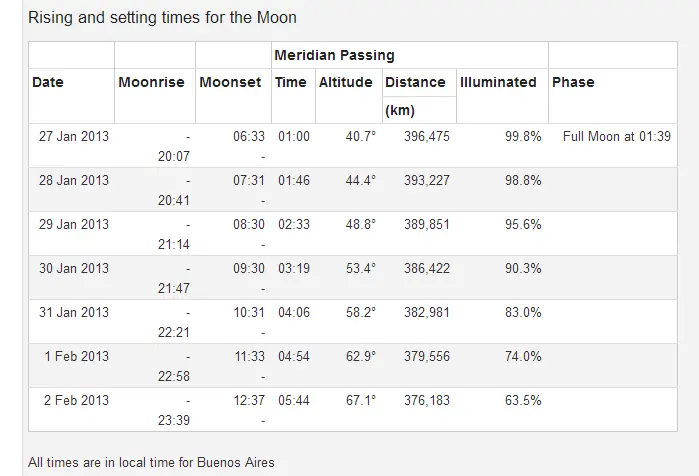
Task: Select the 2 Feb 2013 date cell
Action: pyautogui.click(x=76, y=401)
